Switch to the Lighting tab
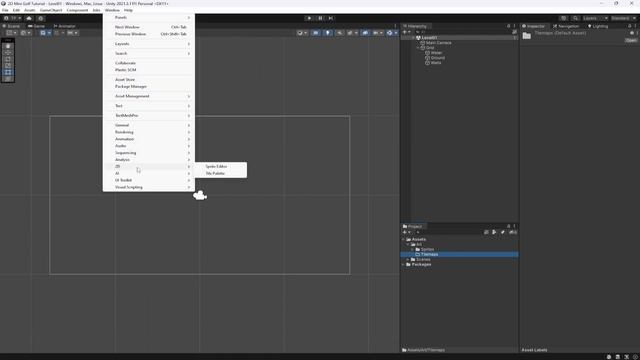This screenshot has width=640, height=360. pos(598,26)
